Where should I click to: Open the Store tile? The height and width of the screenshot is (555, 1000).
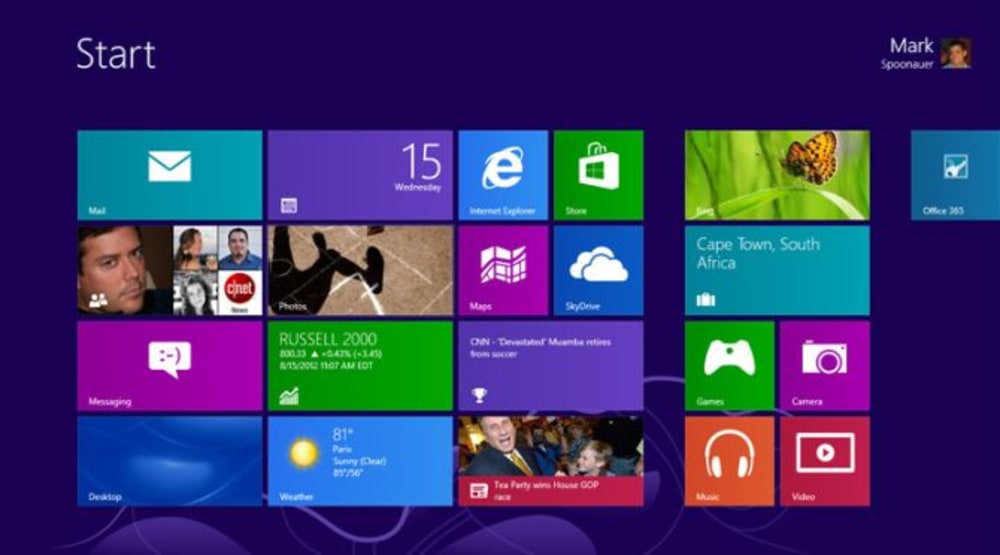pyautogui.click(x=598, y=175)
